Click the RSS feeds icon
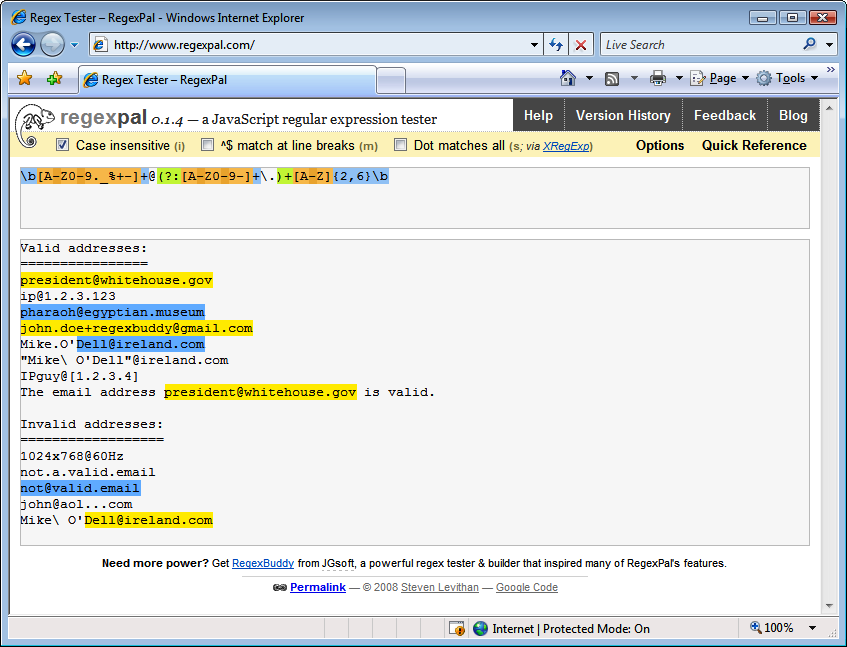Screen dimensions: 847x647 coord(612,78)
